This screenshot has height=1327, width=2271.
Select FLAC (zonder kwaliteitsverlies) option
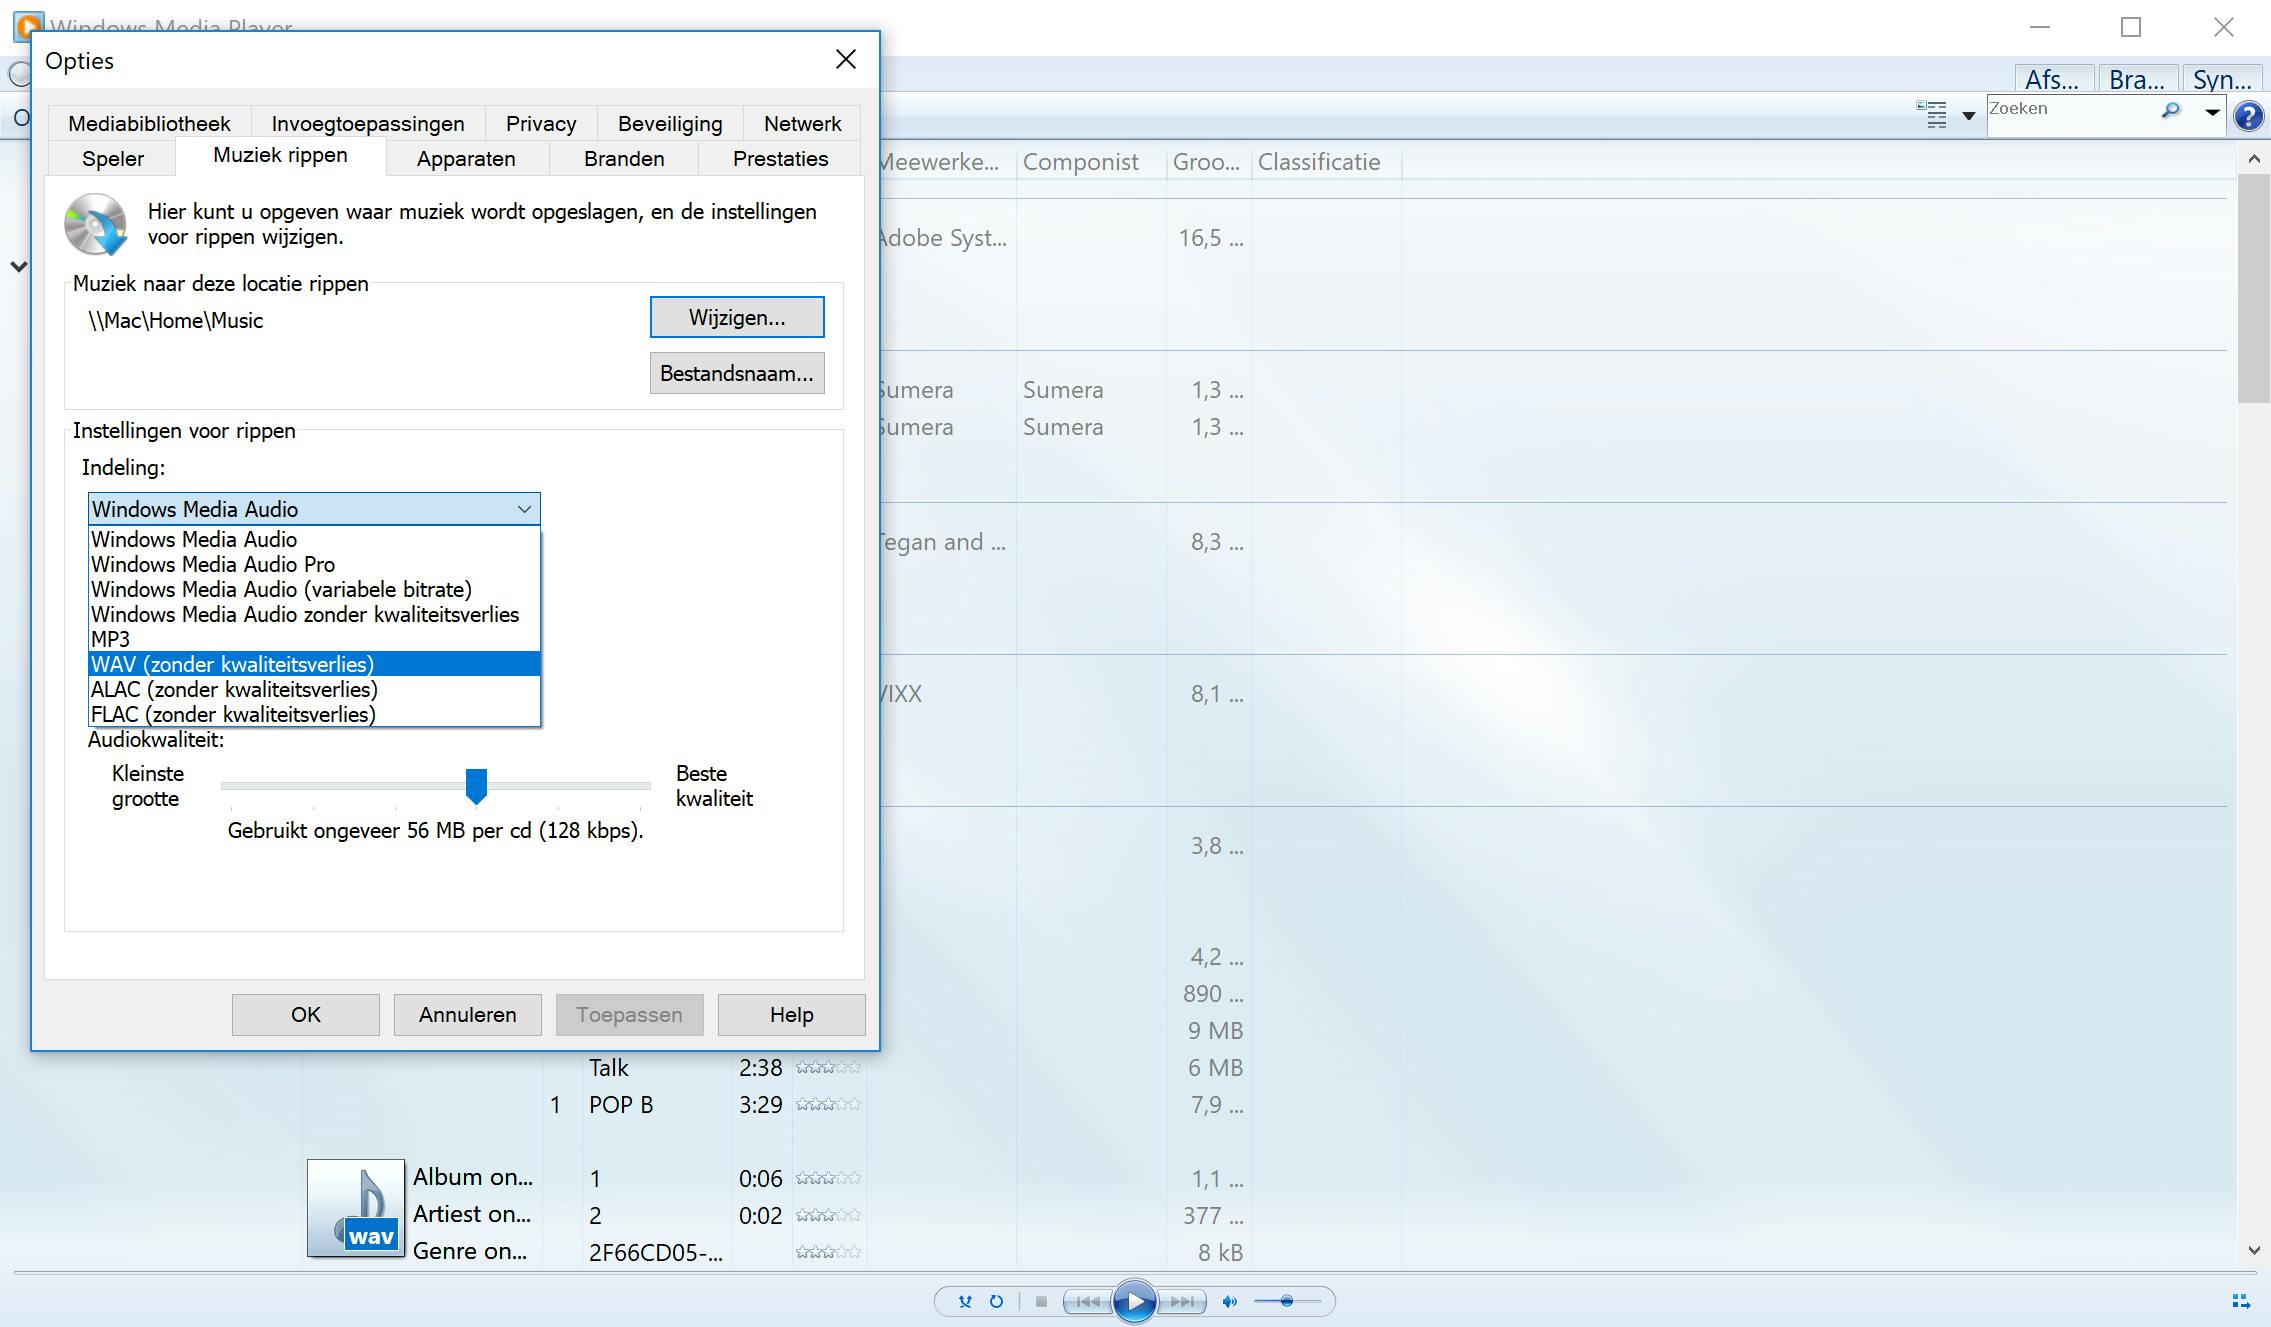pyautogui.click(x=233, y=714)
